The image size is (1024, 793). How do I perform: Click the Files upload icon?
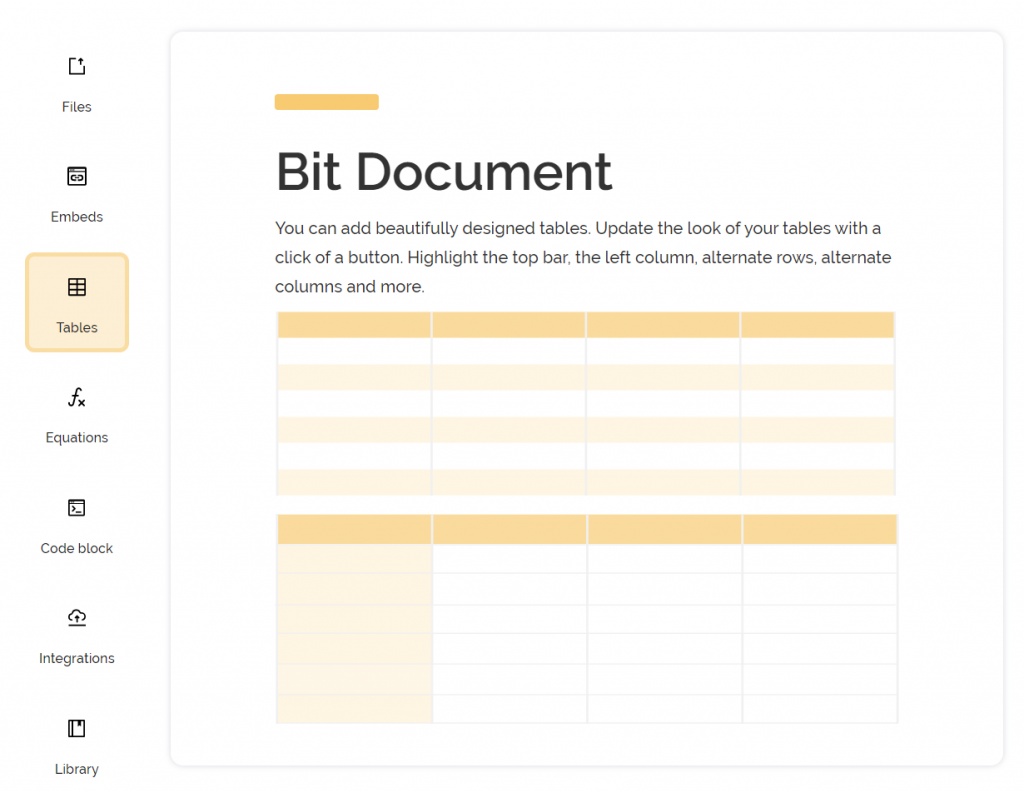[x=76, y=66]
